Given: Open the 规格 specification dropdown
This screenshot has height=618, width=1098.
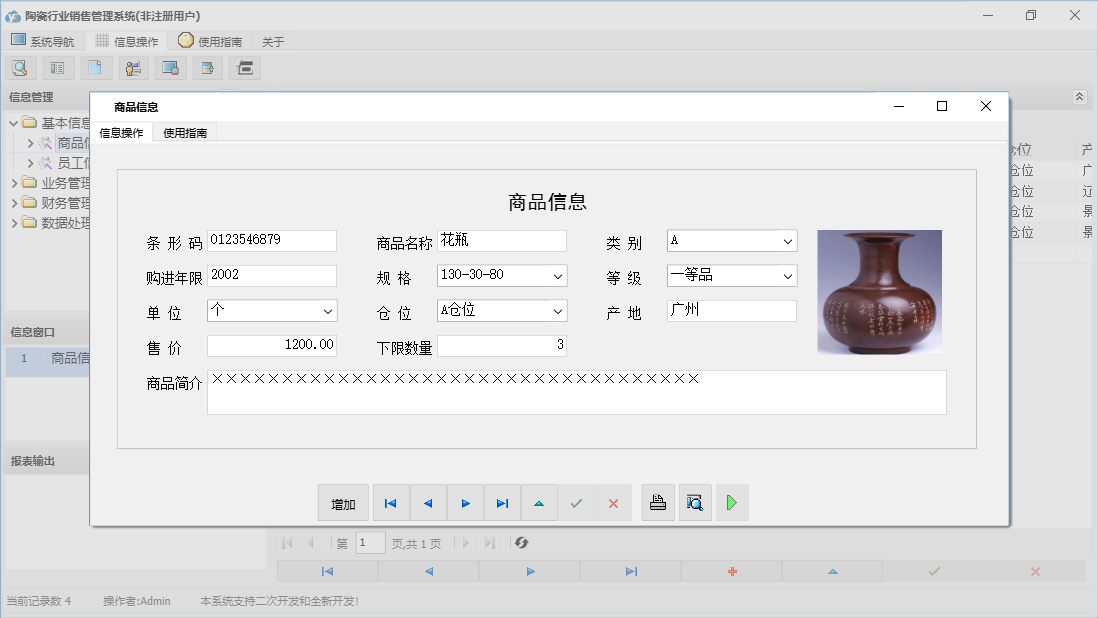Looking at the screenshot, I should (558, 276).
